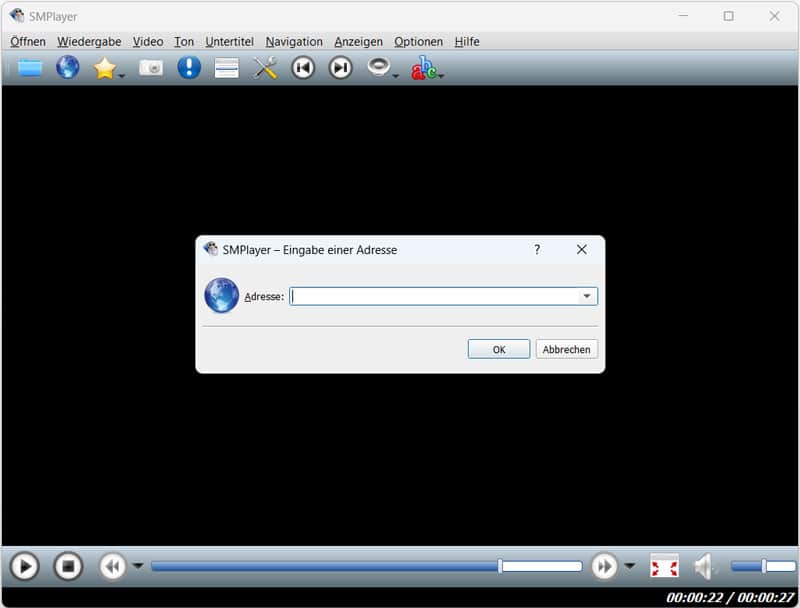Viewport: 800px width, 608px height.
Task: Expand the Adresse history dropdown arrow
Action: (x=587, y=296)
